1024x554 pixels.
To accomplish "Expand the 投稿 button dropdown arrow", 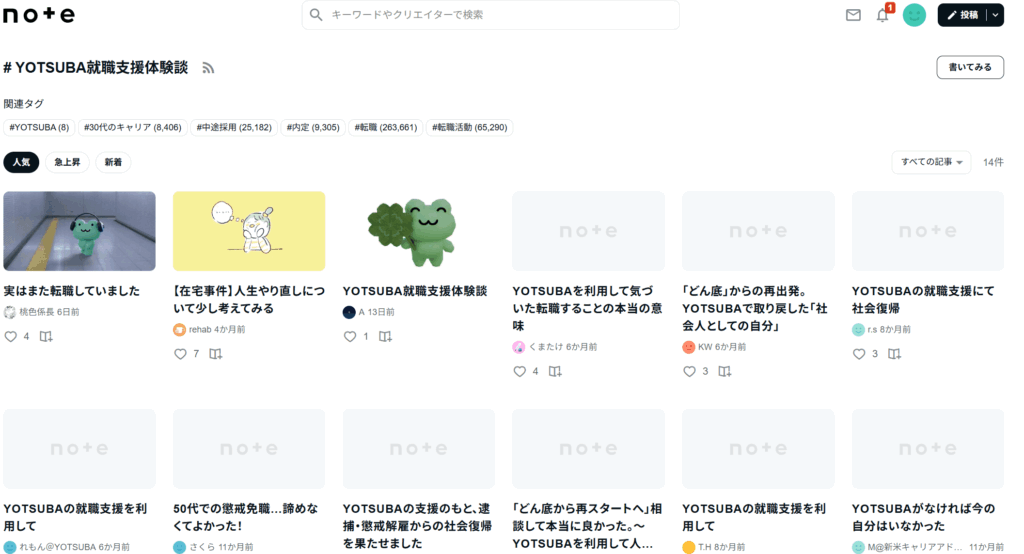I will tap(995, 15).
